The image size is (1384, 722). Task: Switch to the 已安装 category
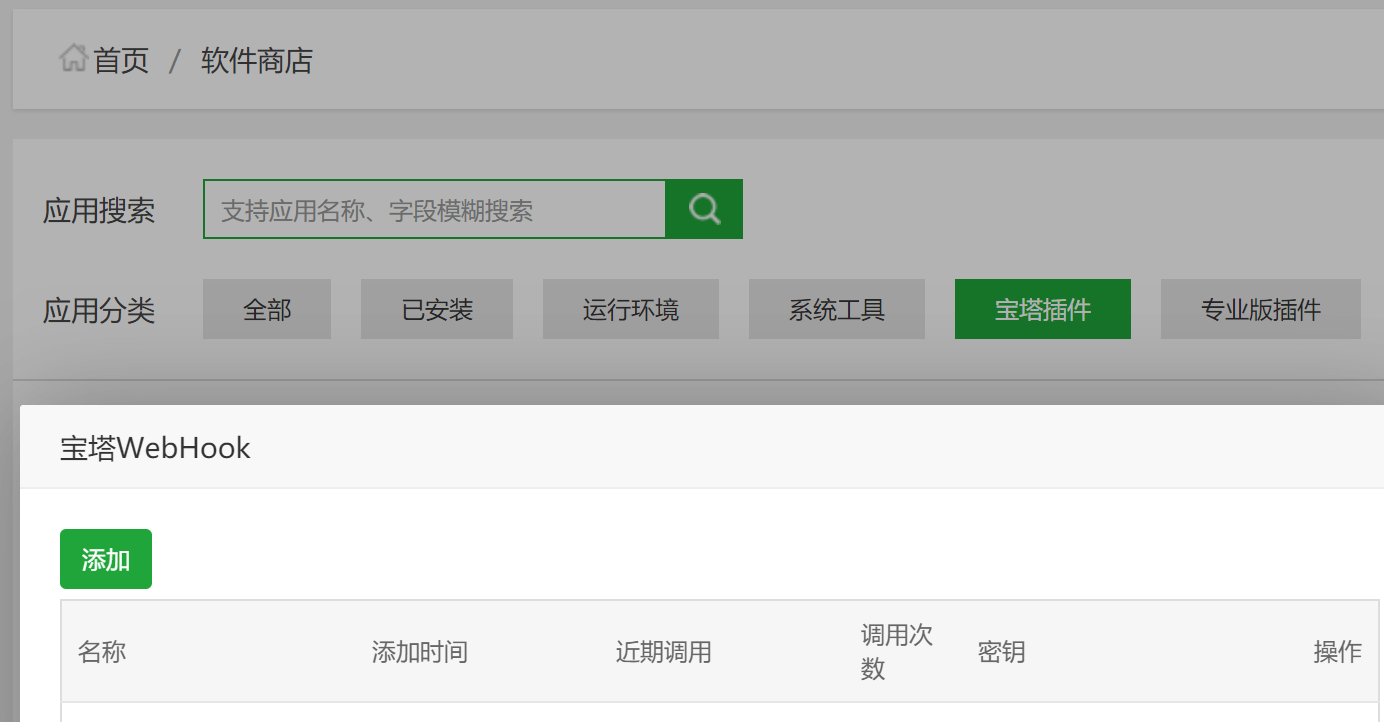[437, 310]
